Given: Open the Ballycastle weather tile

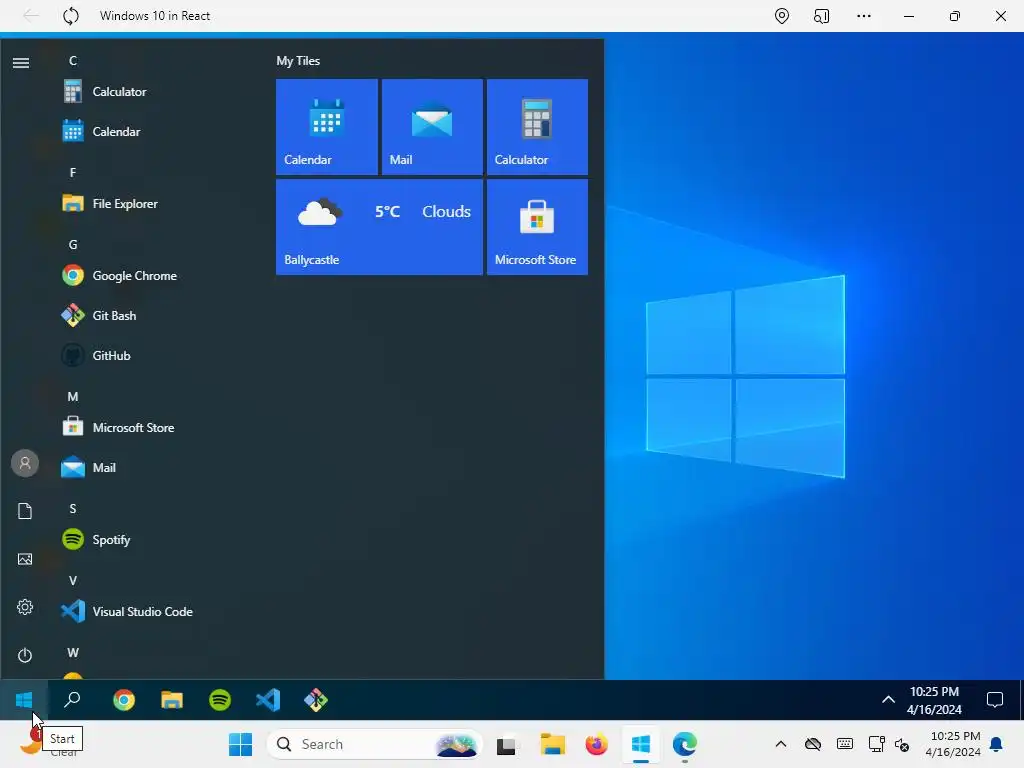Looking at the screenshot, I should coord(379,227).
